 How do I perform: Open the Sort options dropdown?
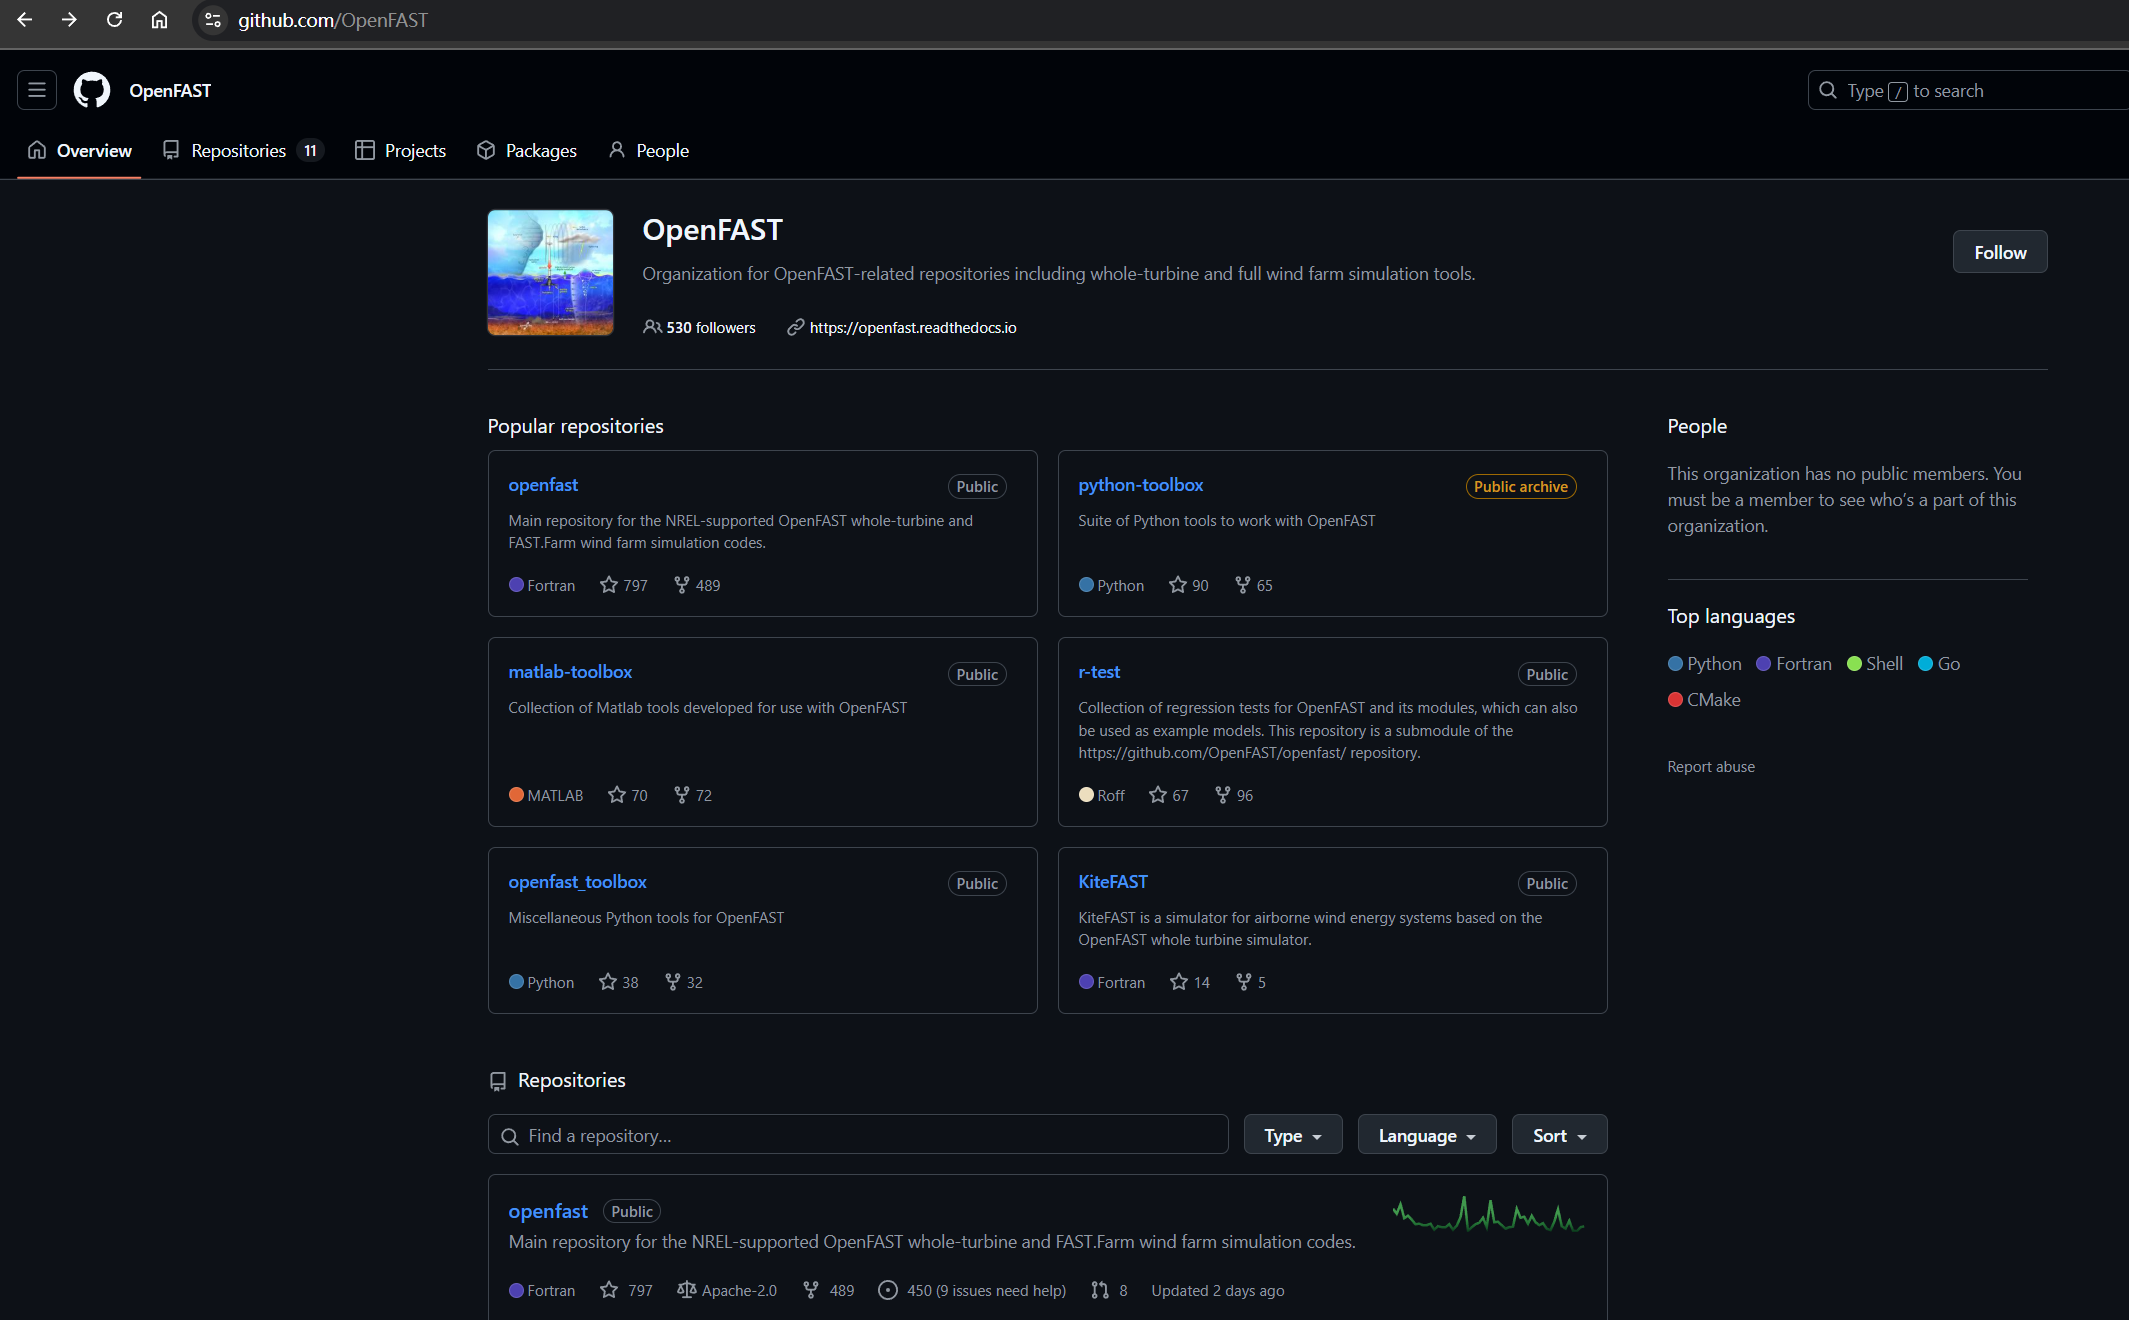tap(1559, 1135)
